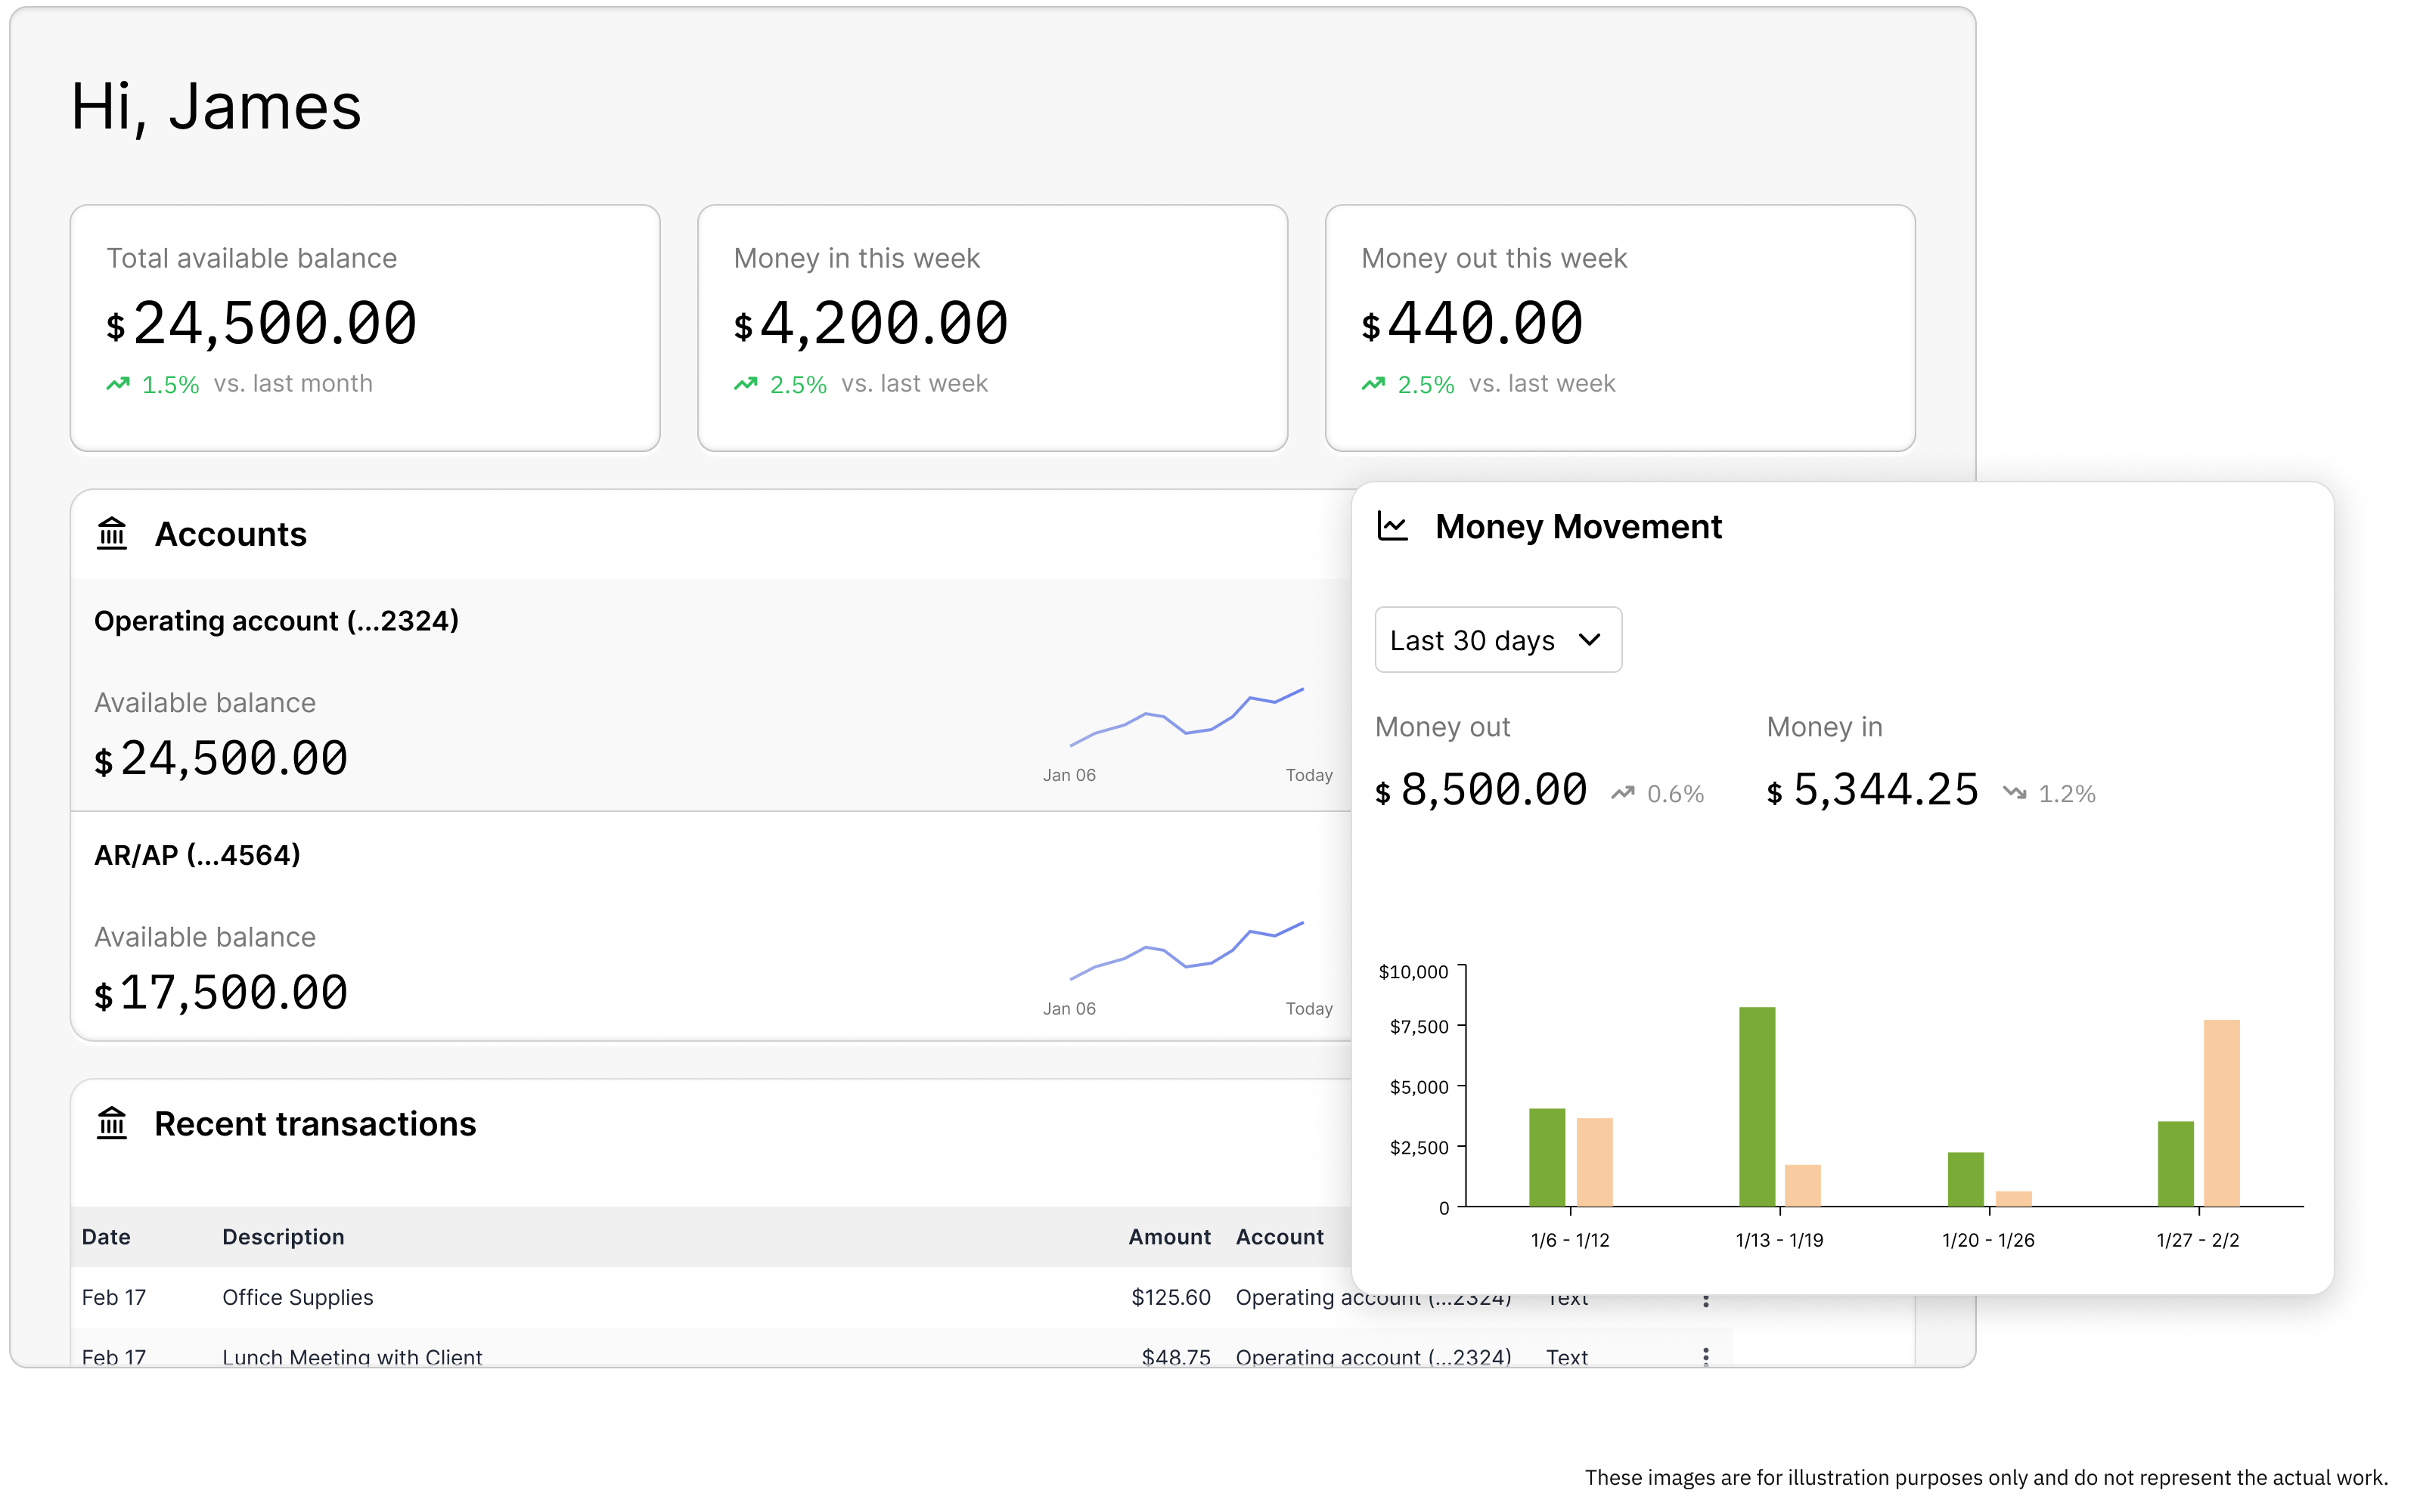Viewport: 2420px width, 1512px height.
Task: Click the bank icon beside Recent transactions
Action: 112,1123
